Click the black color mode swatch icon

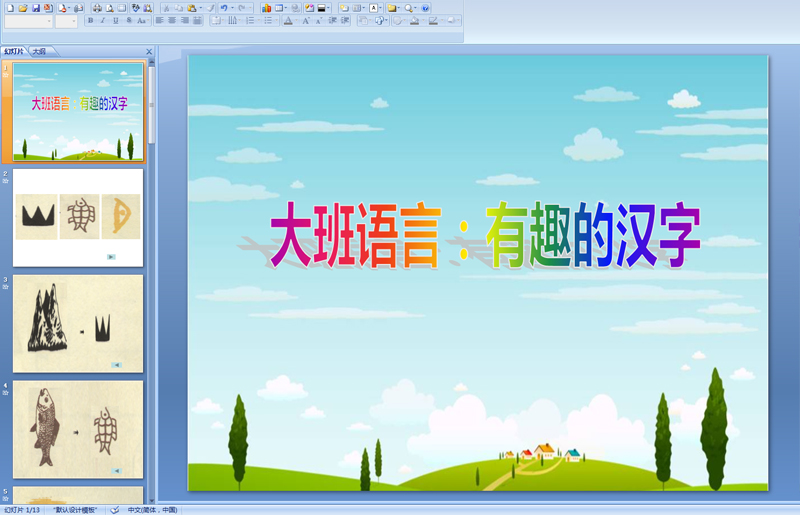click(x=321, y=8)
